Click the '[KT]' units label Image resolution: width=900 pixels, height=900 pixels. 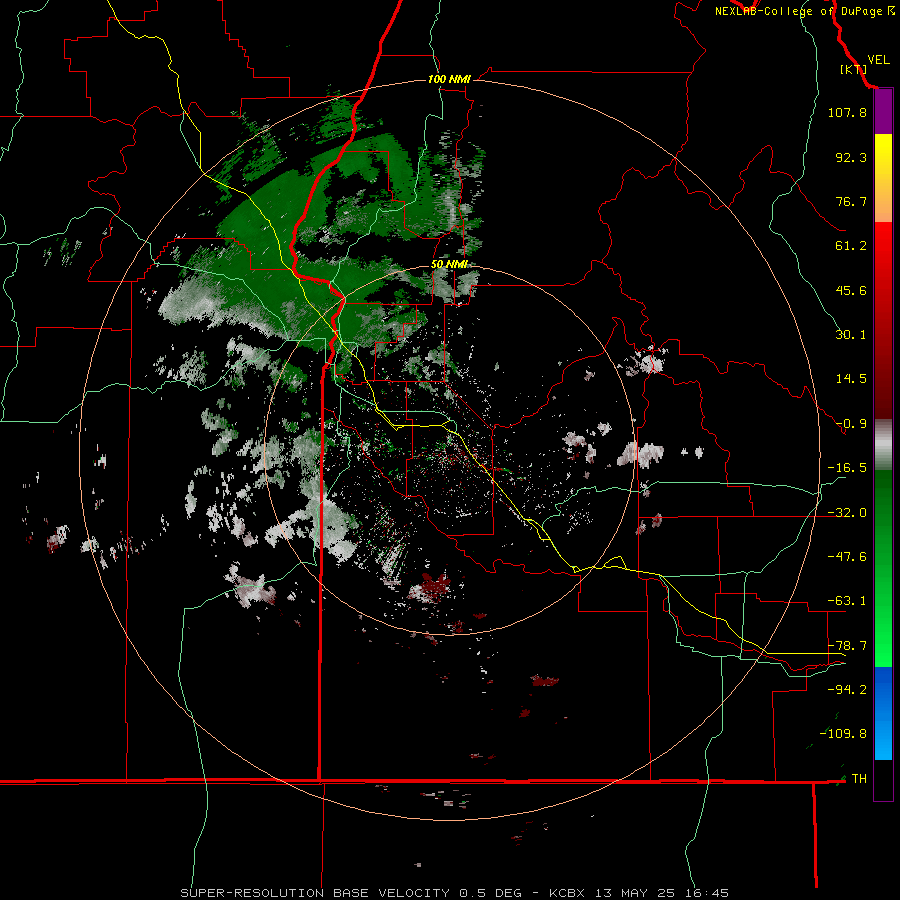tap(854, 69)
